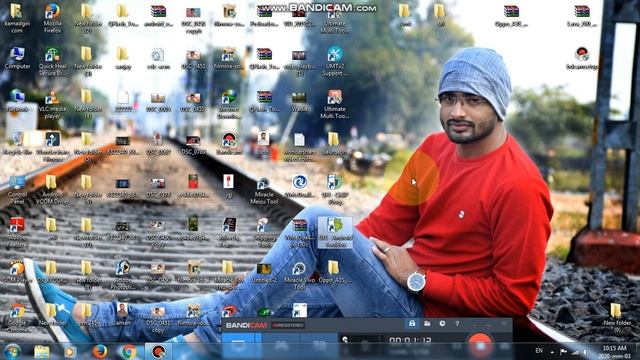Screen dimensions: 640x360
Task: Open the Google Chrome desktop shortcut
Action: tap(17, 318)
